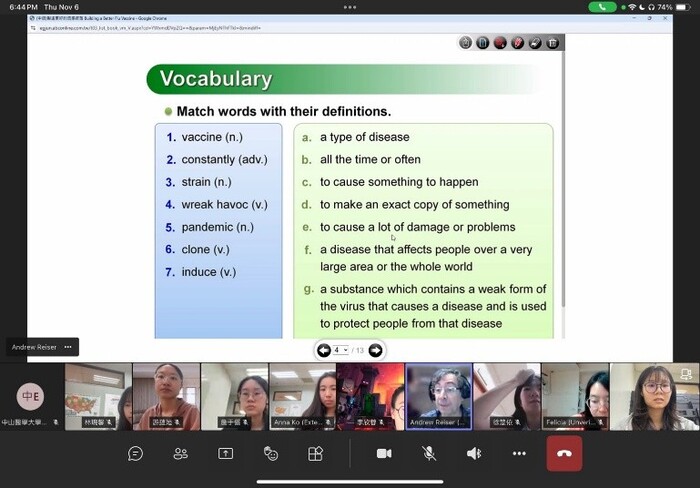Toggle the camera on or off

pos(383,453)
